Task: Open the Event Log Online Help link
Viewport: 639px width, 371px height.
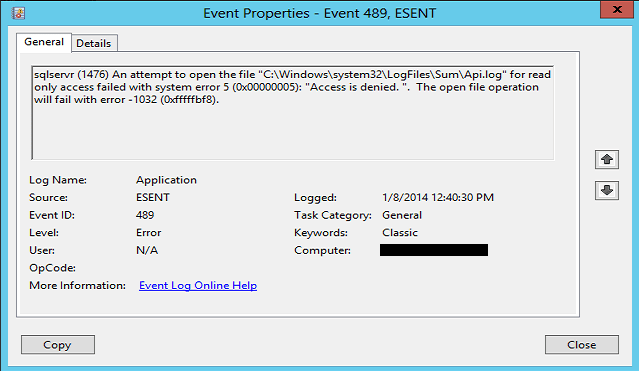Action: (x=198, y=285)
